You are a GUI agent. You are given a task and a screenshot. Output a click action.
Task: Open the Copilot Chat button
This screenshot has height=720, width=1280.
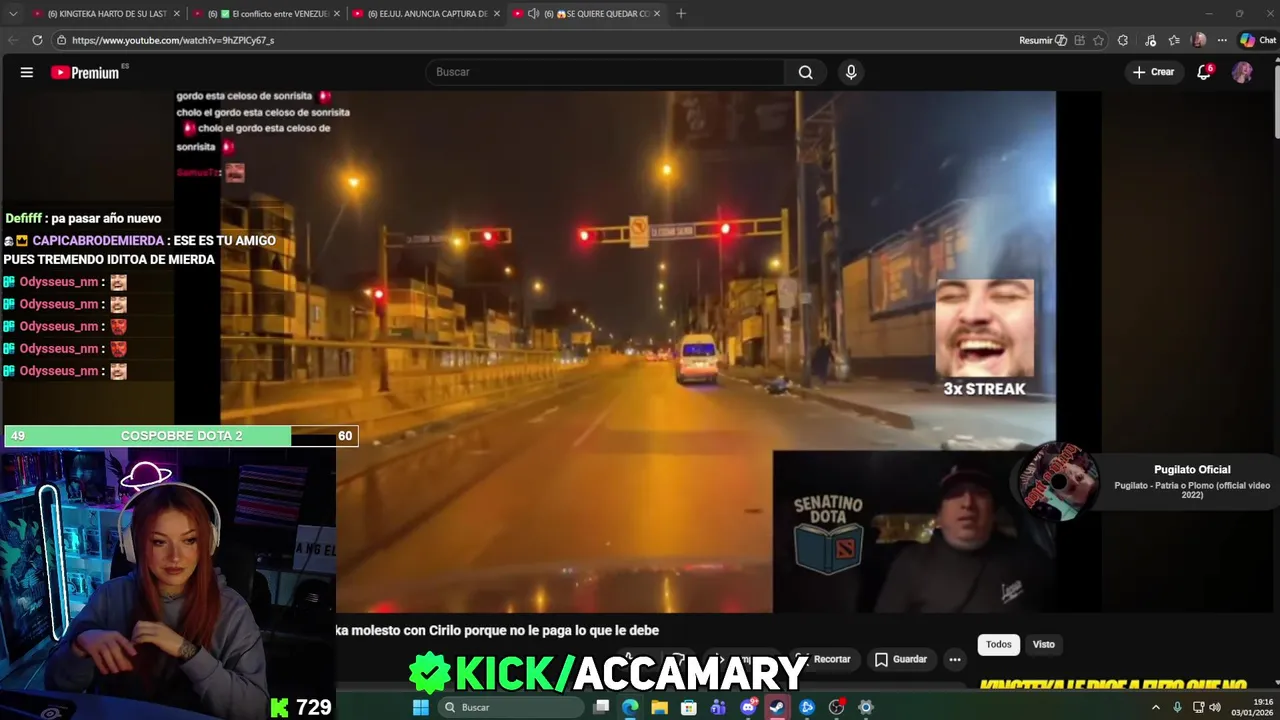coord(1258,40)
